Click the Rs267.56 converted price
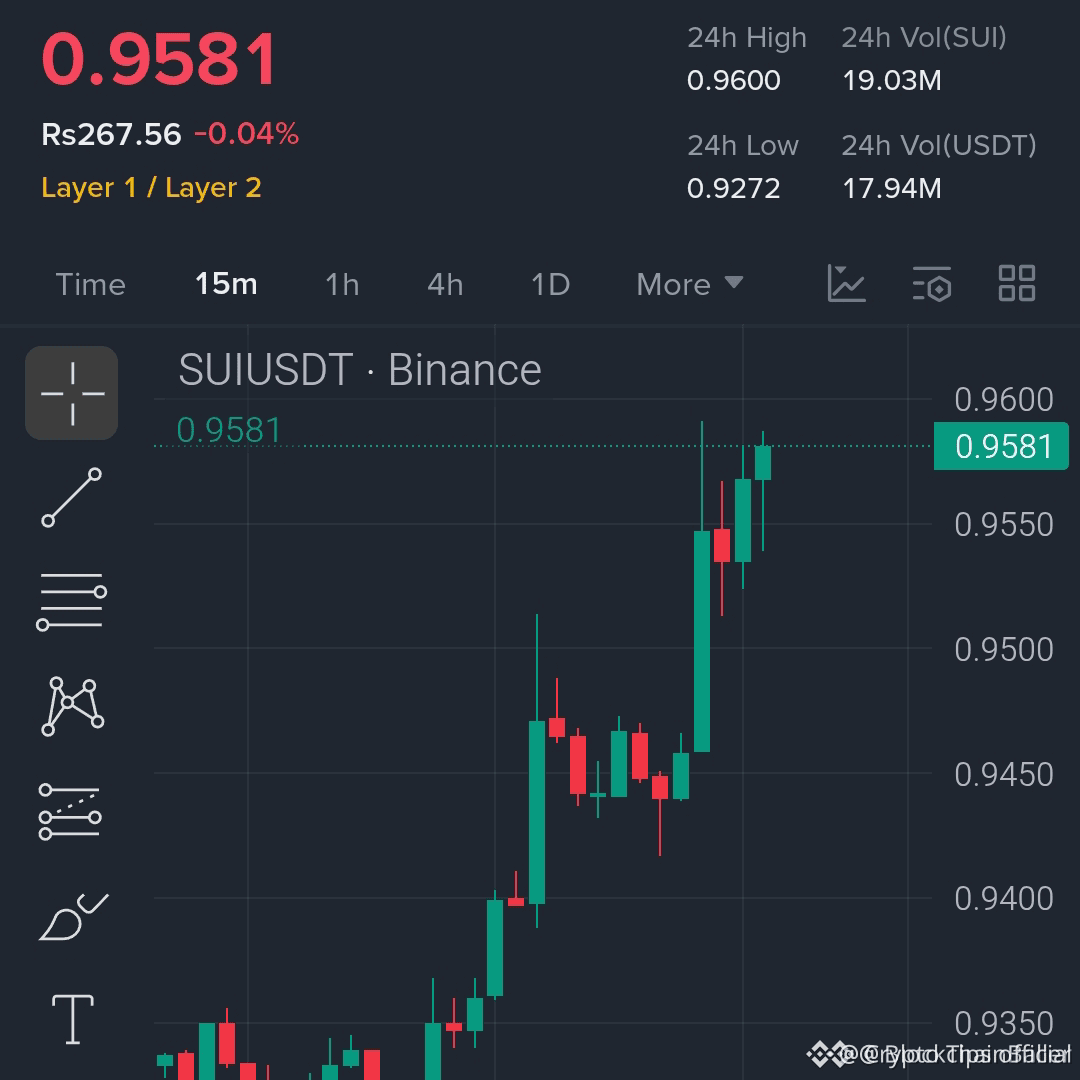The width and height of the screenshot is (1080, 1080). click(x=111, y=134)
